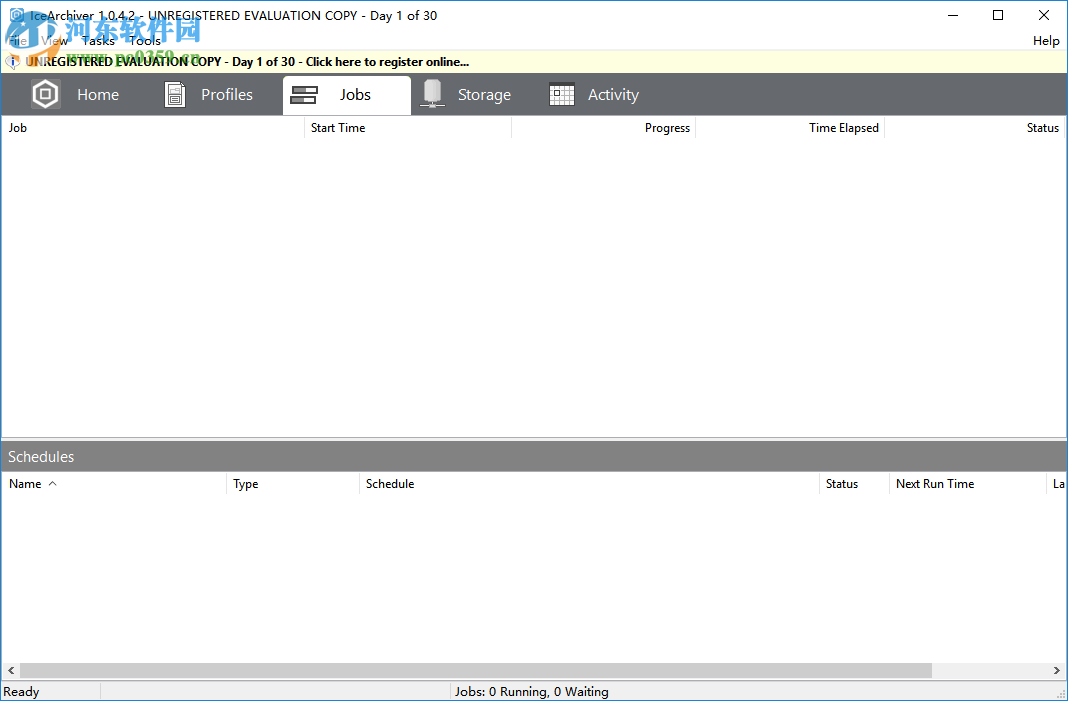Click the Home hexagon icon
Screen dimensions: 1068x701
[x=46, y=94]
